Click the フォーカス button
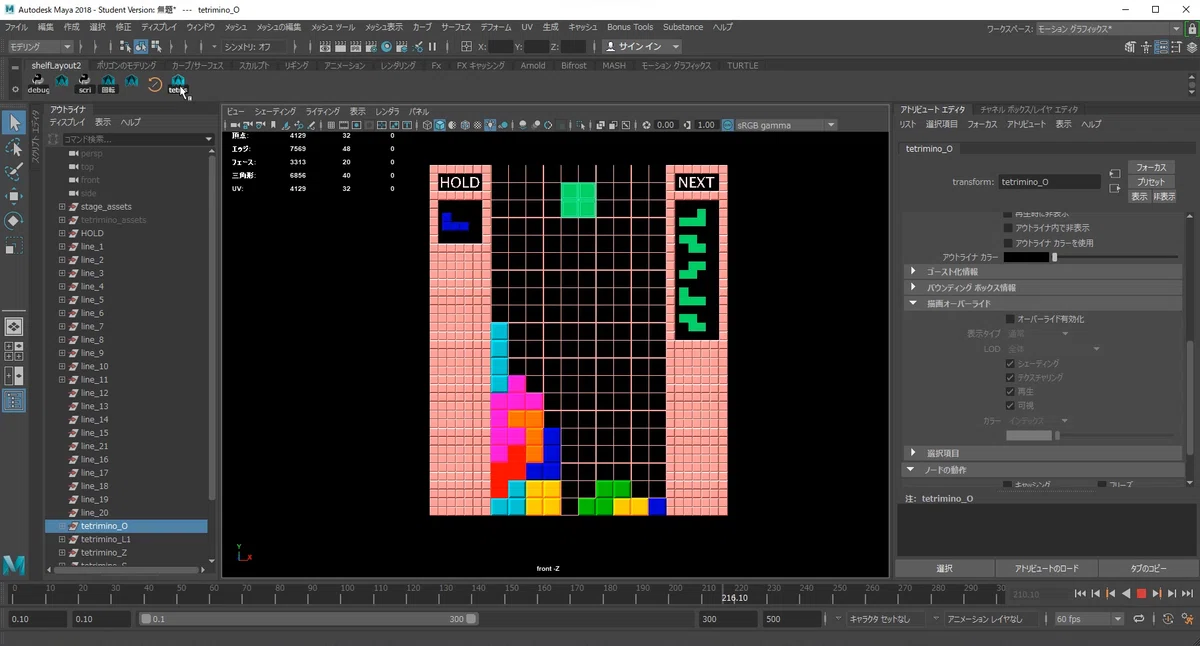Image resolution: width=1200 pixels, height=646 pixels. pyautogui.click(x=1152, y=167)
